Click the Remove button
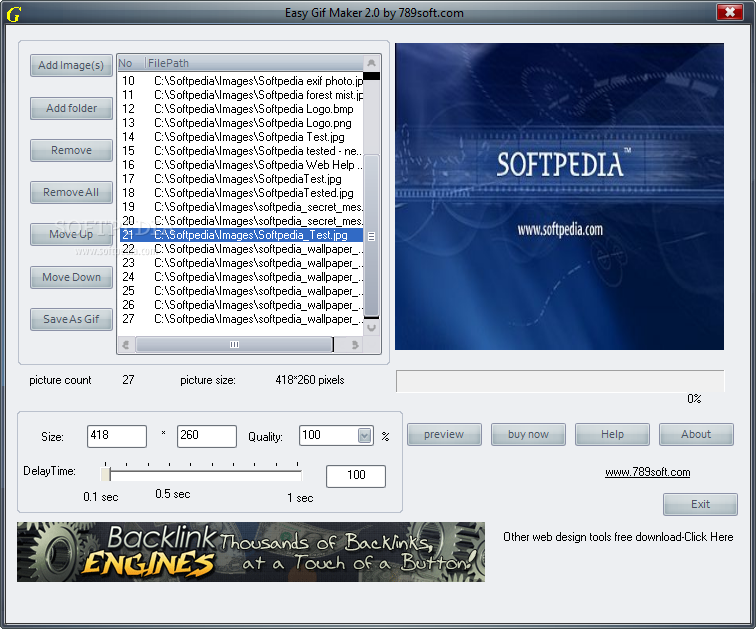756x629 pixels. [x=71, y=150]
